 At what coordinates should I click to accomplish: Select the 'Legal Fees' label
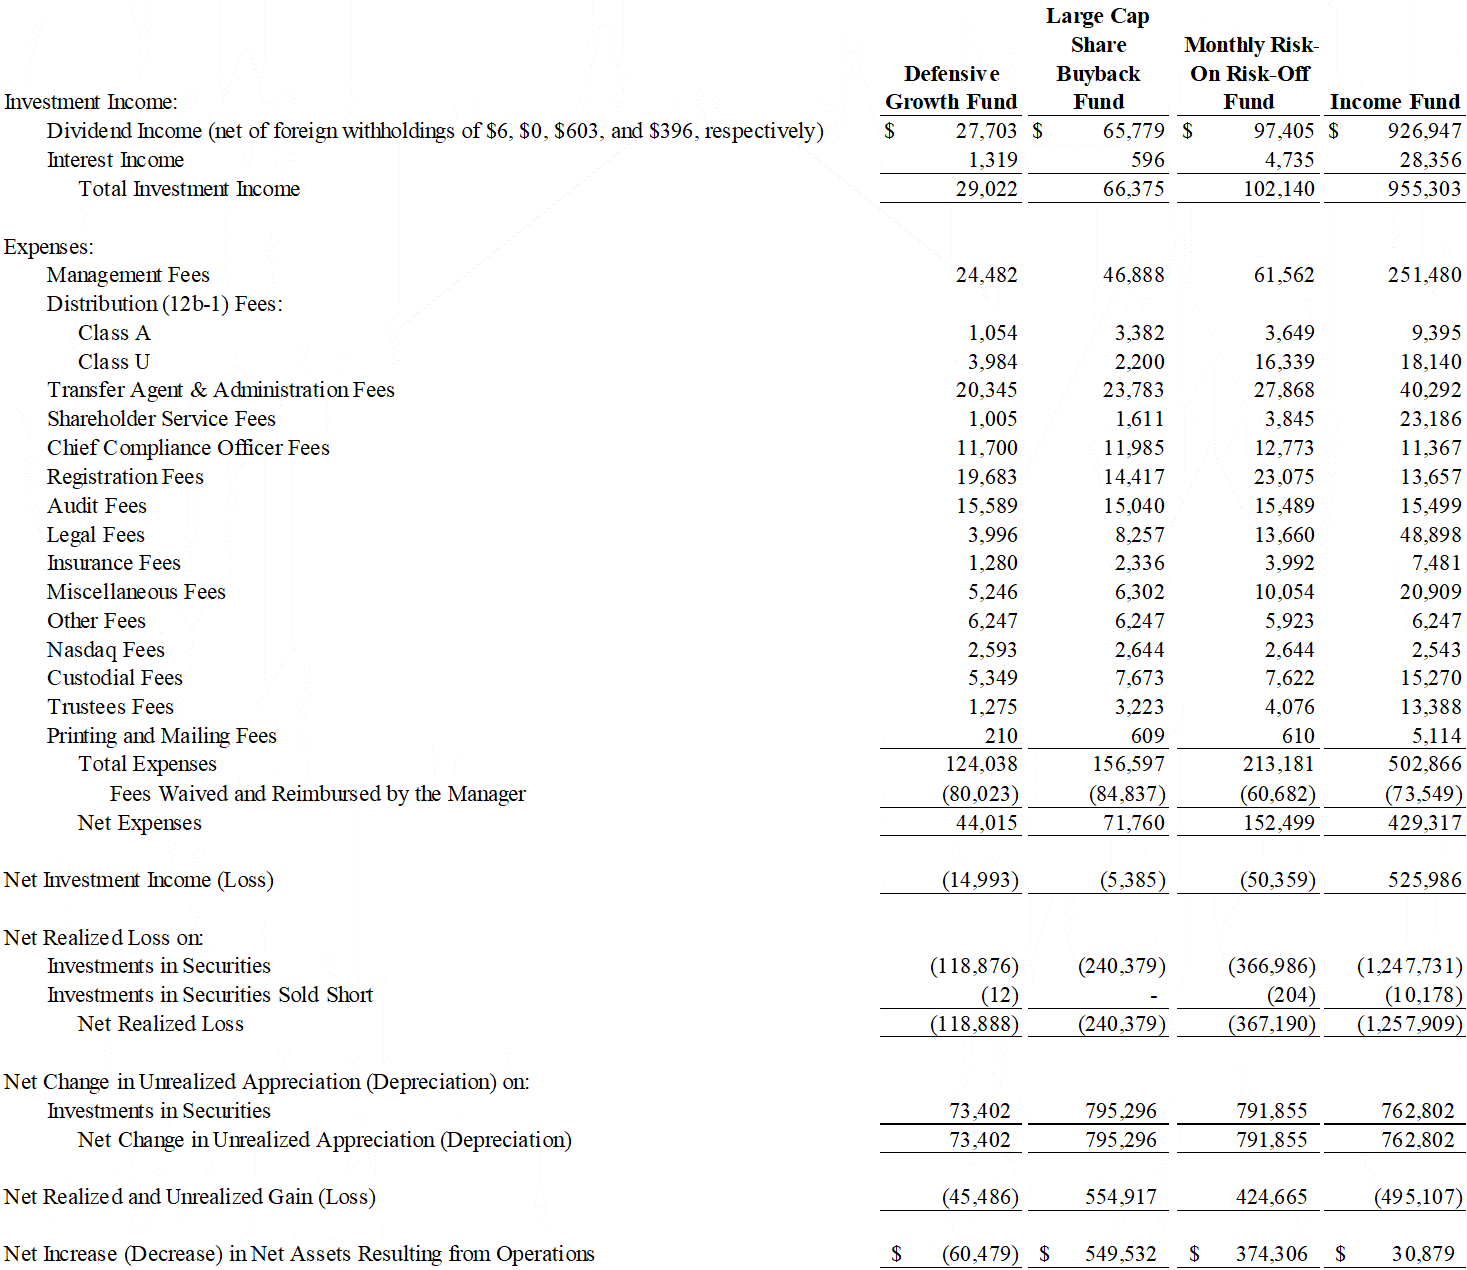96,535
